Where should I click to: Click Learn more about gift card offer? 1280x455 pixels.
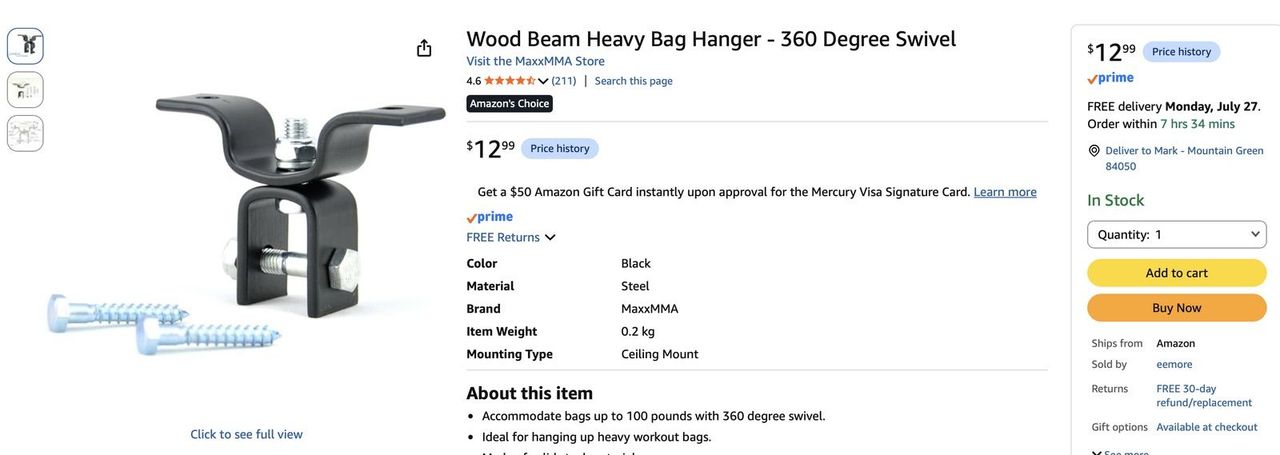[1005, 192]
